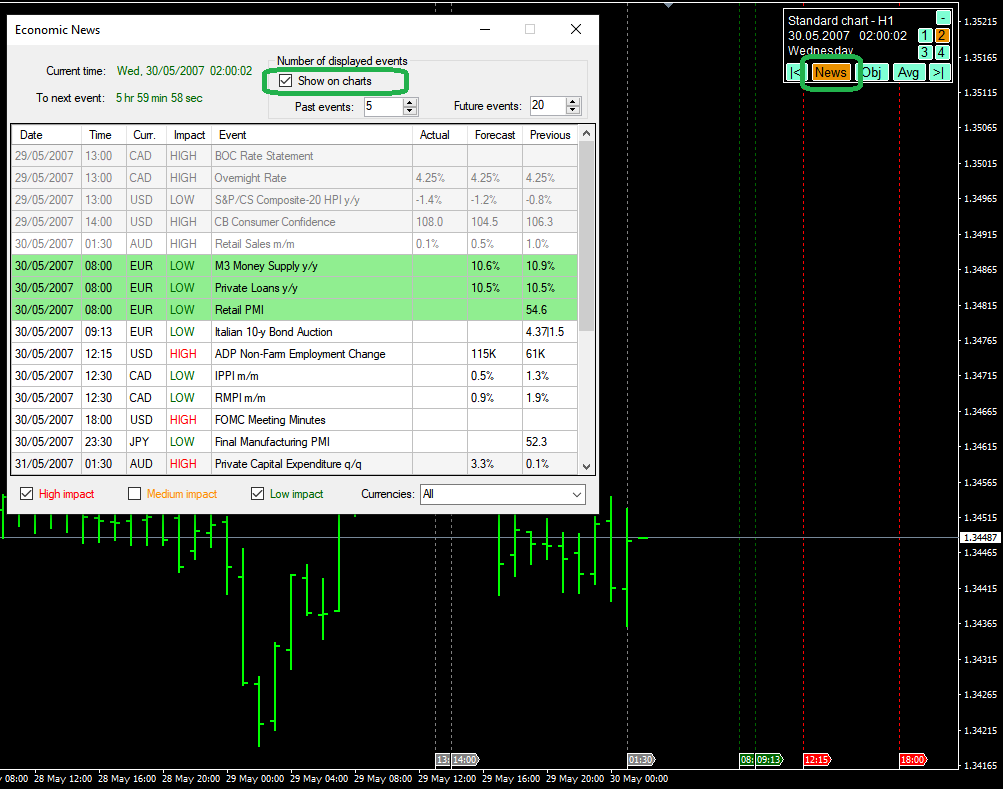Select the ADP Non-Farm Employment Change row

294,354
